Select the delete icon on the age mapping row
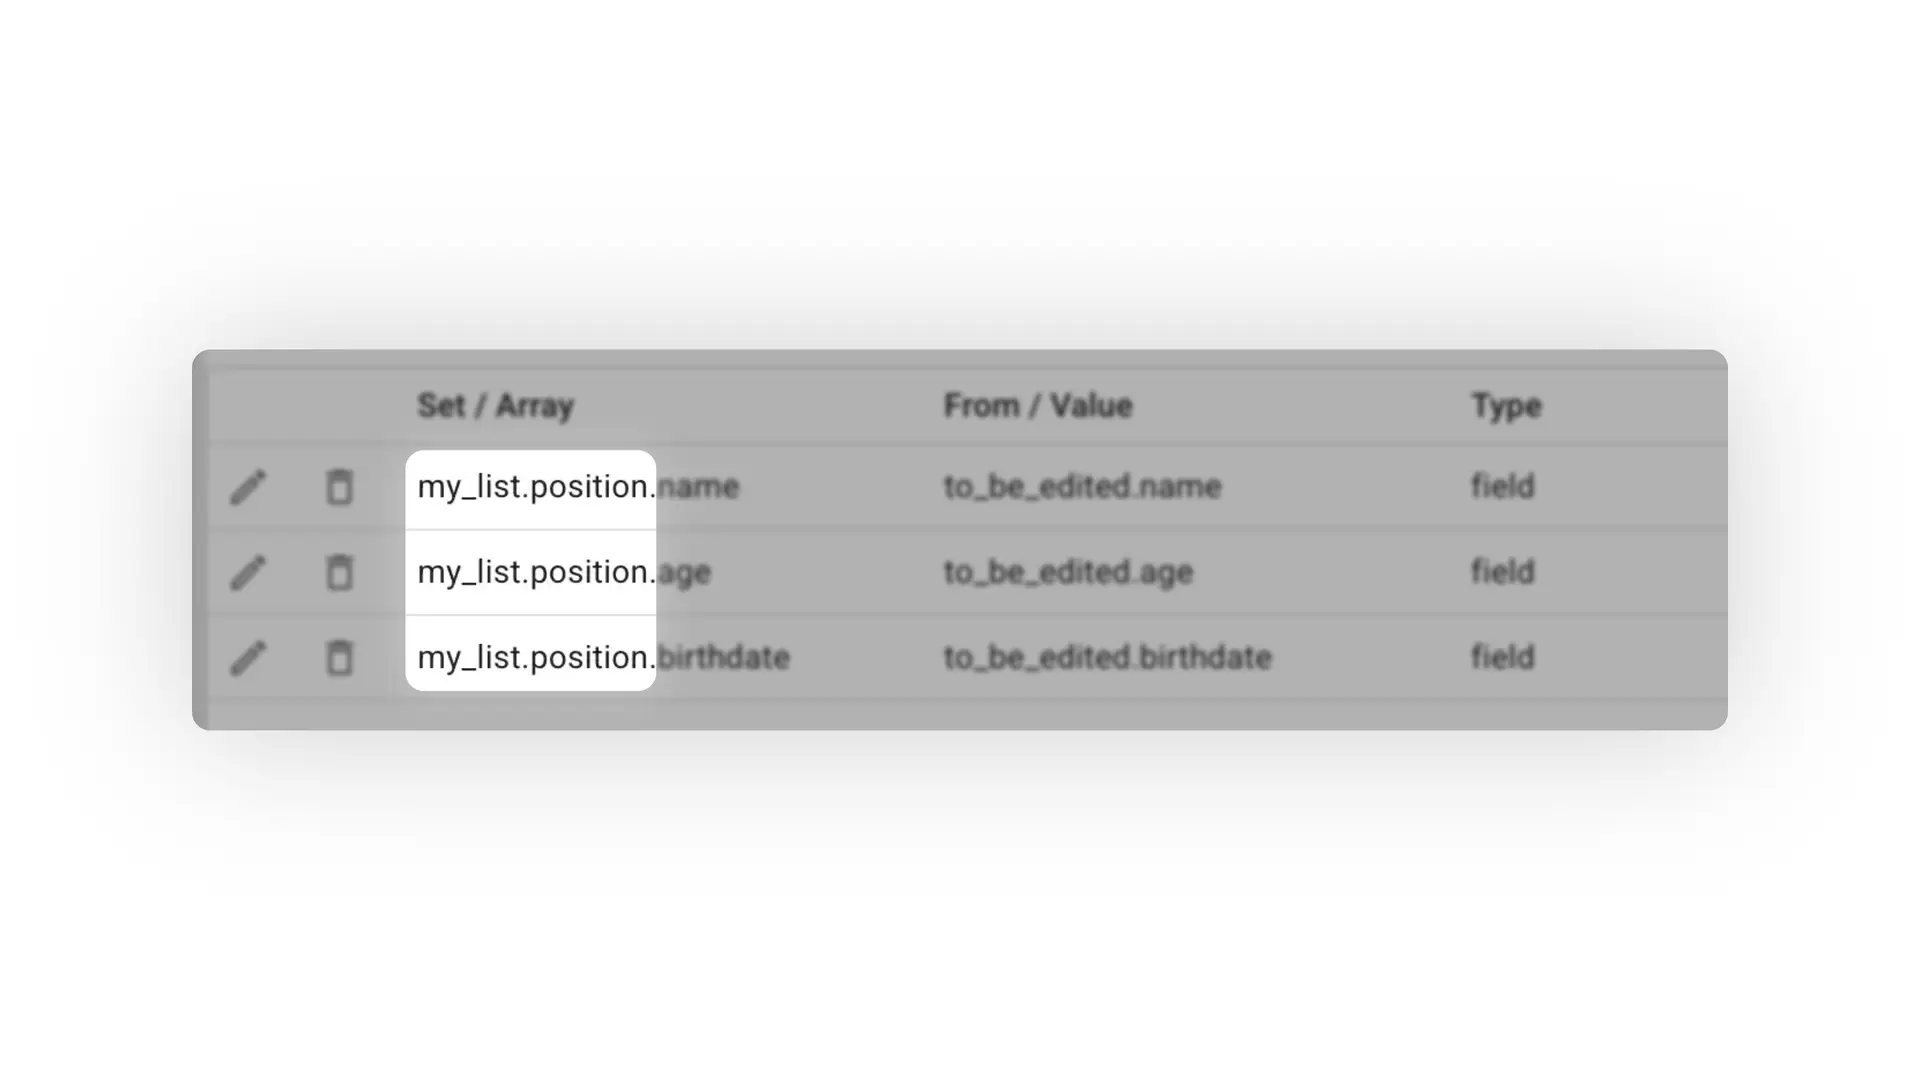The width and height of the screenshot is (1920, 1080). tap(339, 572)
